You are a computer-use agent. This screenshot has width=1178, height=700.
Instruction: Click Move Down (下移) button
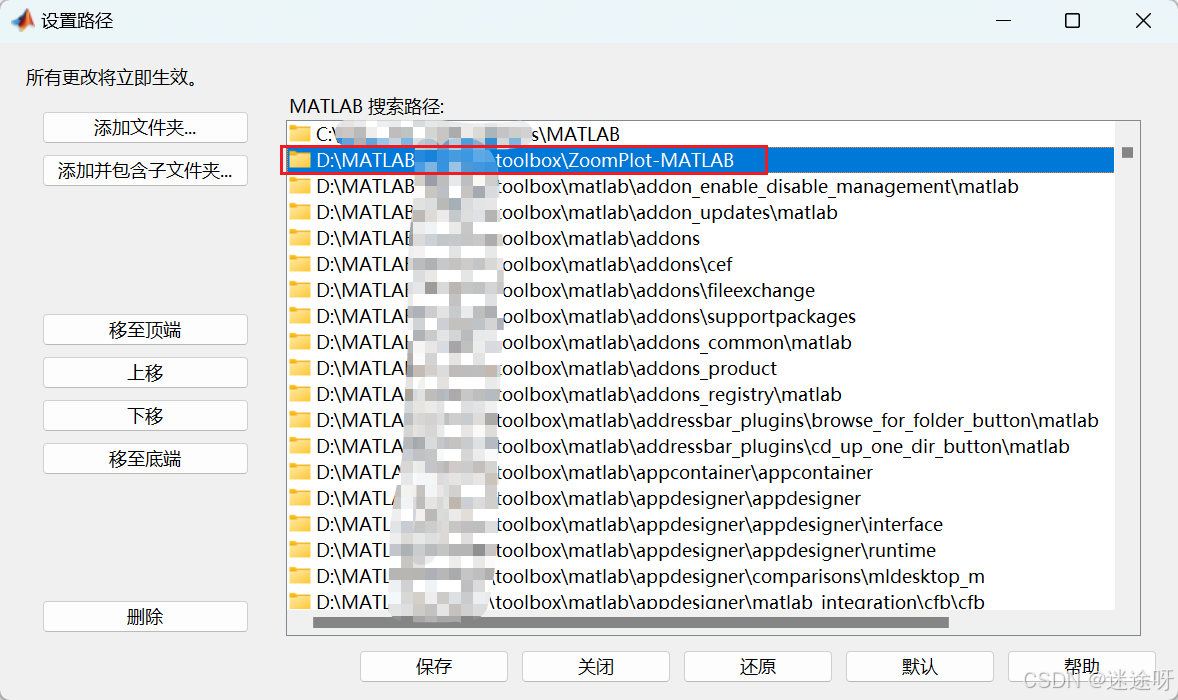click(145, 415)
